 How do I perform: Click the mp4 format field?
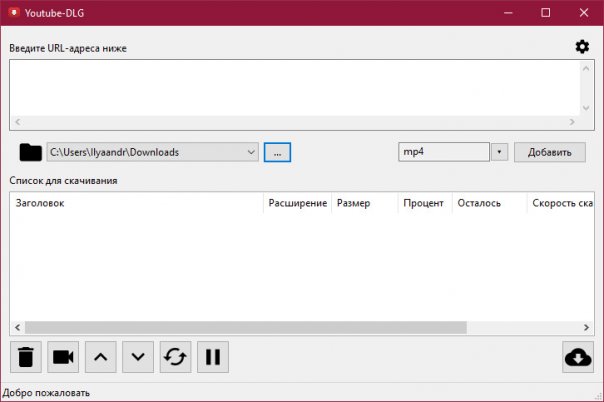pyautogui.click(x=444, y=152)
